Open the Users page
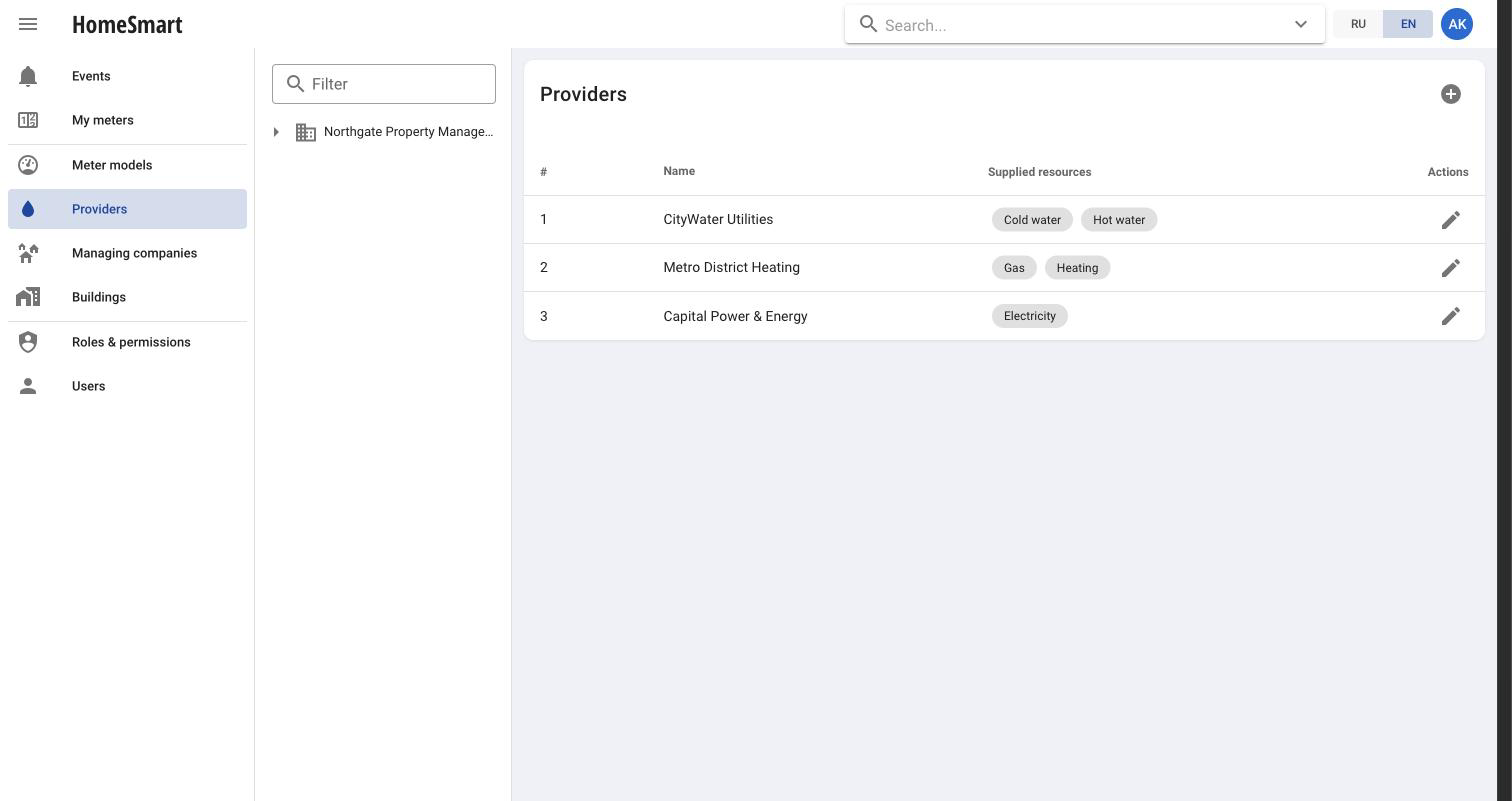This screenshot has width=1512, height=801. pos(127,386)
